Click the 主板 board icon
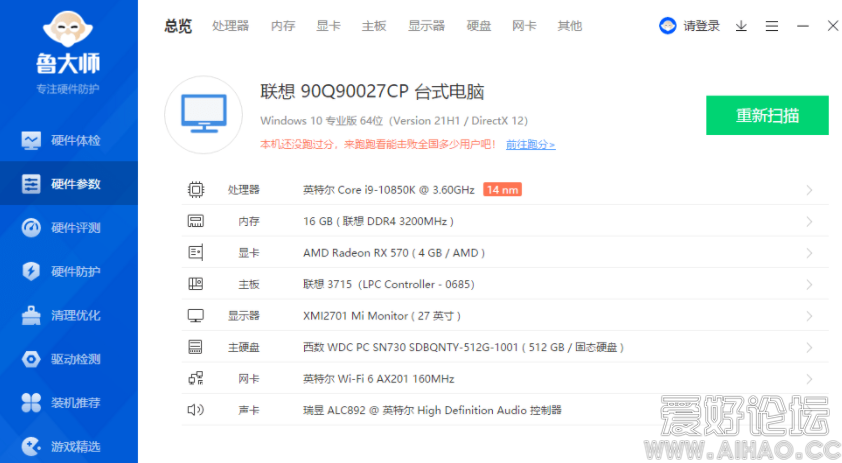 click(195, 284)
